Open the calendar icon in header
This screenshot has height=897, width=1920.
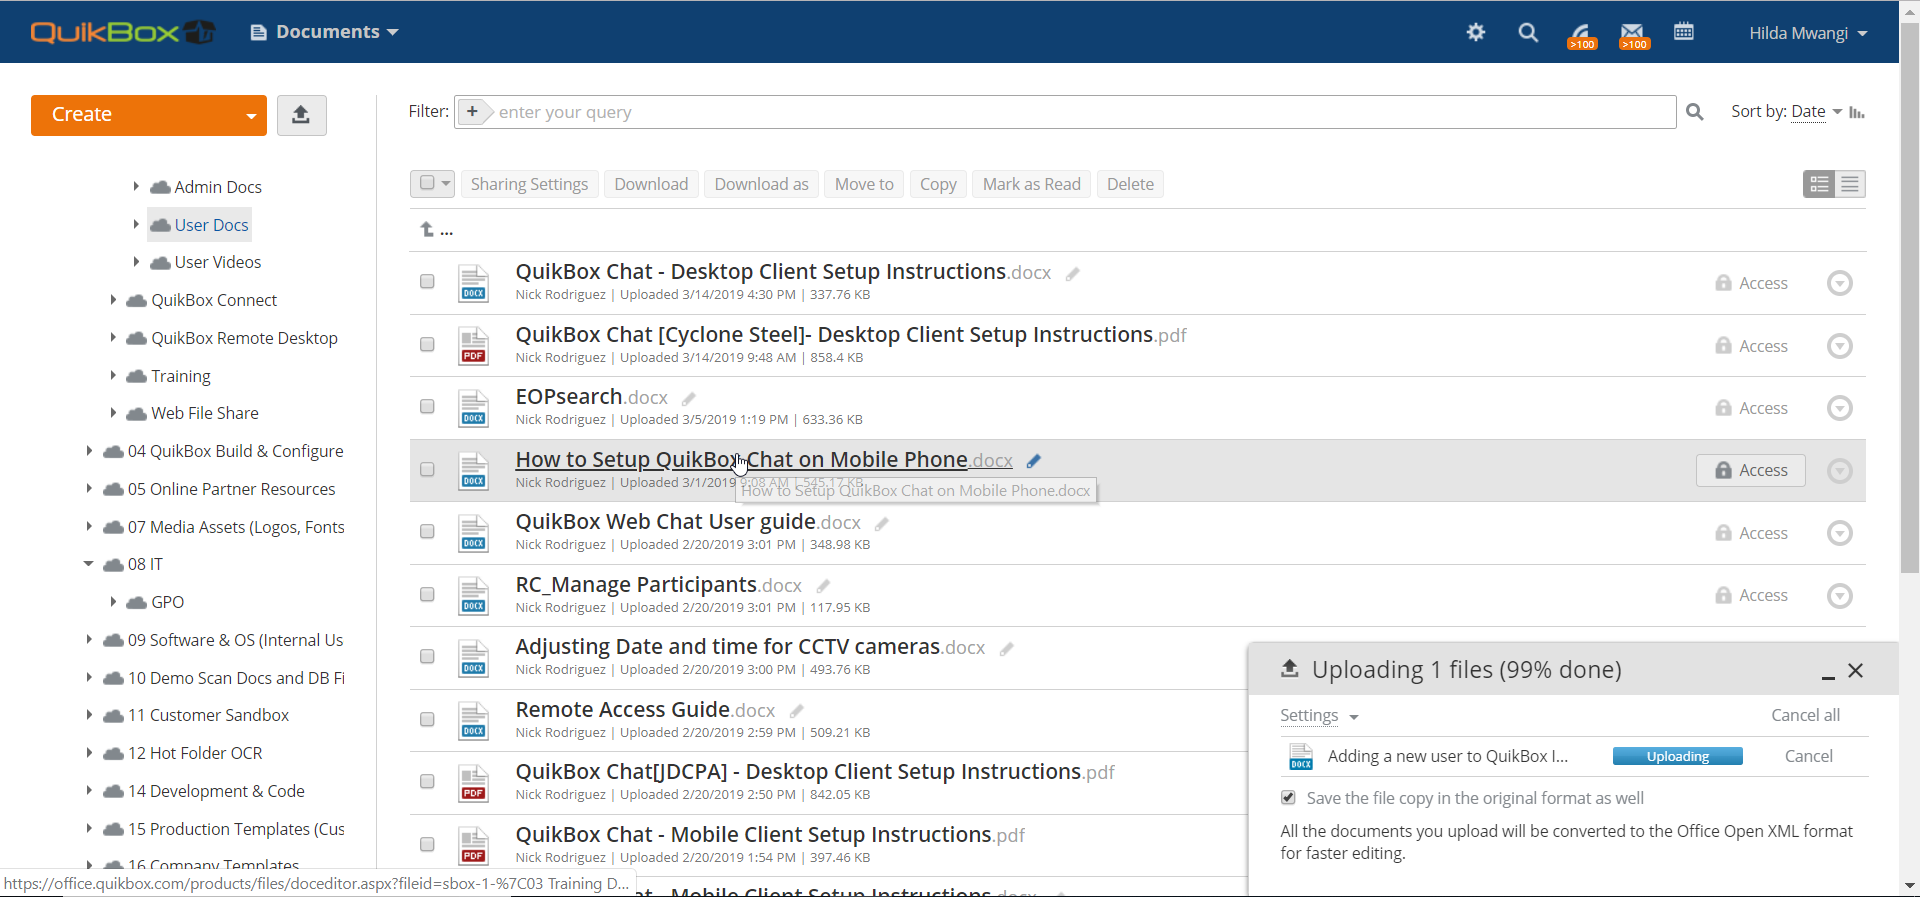click(x=1684, y=32)
